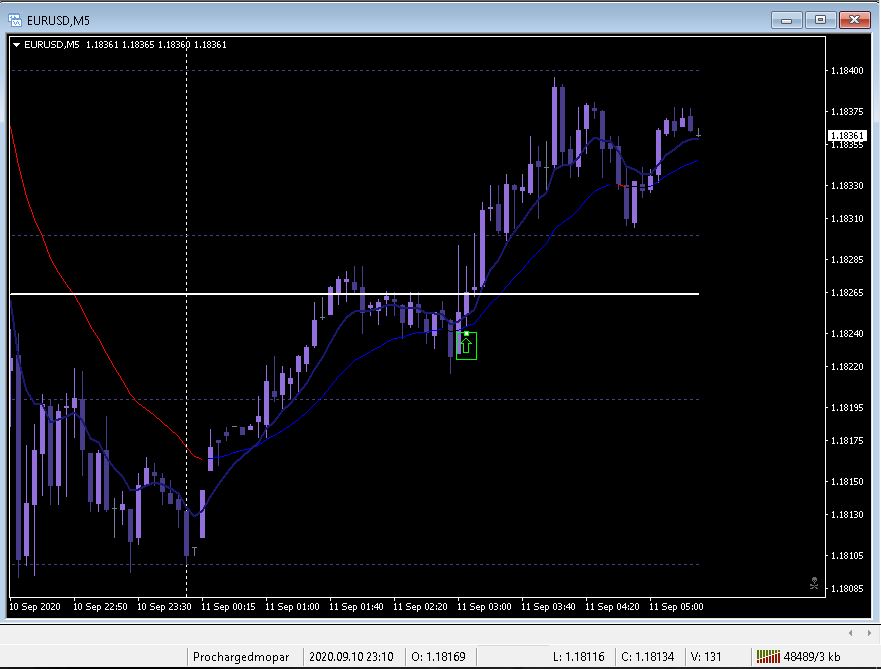Click the C: 1.18134 close price field
The width and height of the screenshot is (881, 669).
[x=647, y=657]
